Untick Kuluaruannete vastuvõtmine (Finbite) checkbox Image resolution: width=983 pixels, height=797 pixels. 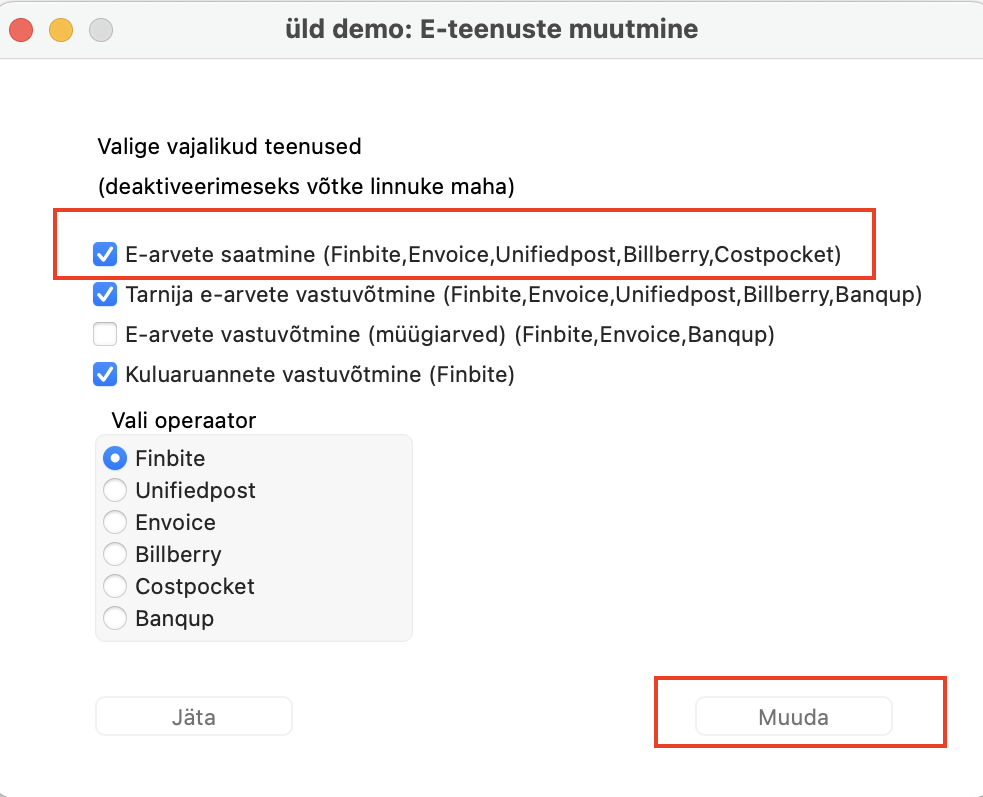coord(105,375)
